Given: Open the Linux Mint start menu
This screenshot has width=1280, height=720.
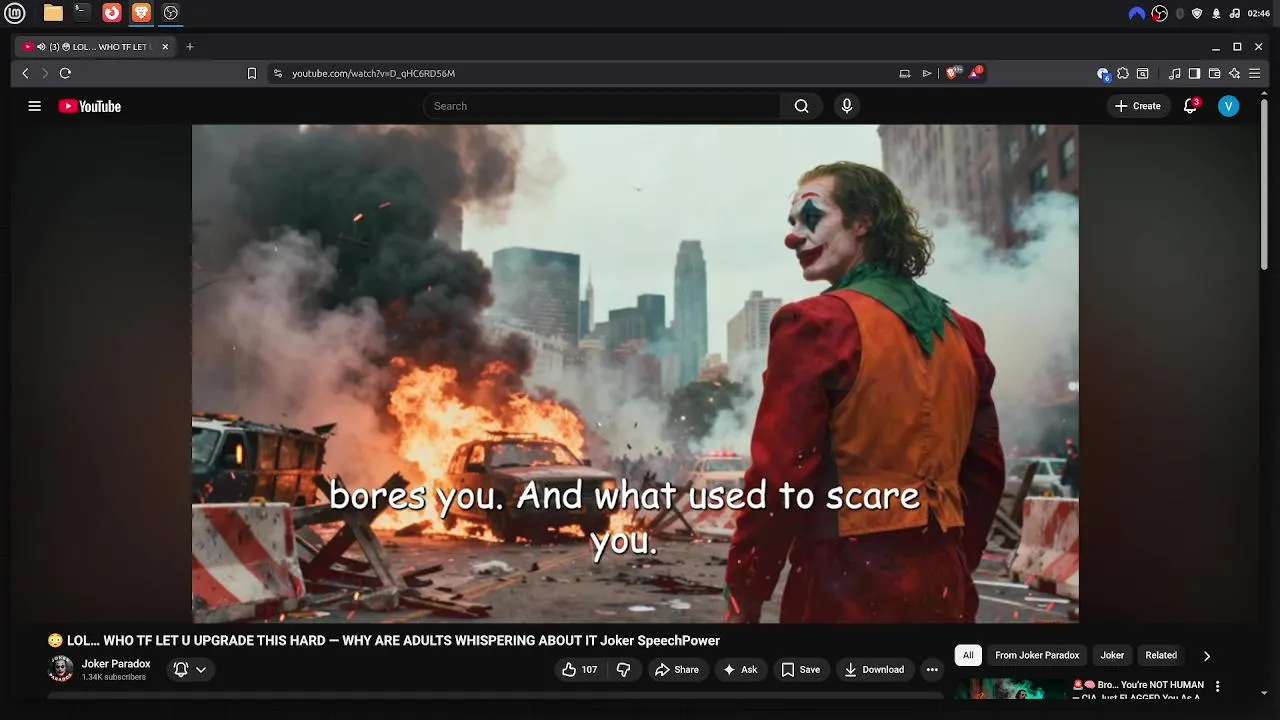Looking at the screenshot, I should [14, 13].
